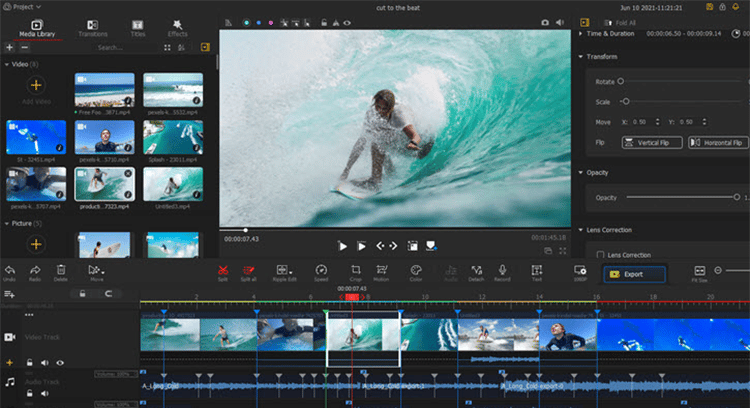This screenshot has width=750, height=408.
Task: Enable the Lens Correction checkbox
Action: (x=600, y=255)
